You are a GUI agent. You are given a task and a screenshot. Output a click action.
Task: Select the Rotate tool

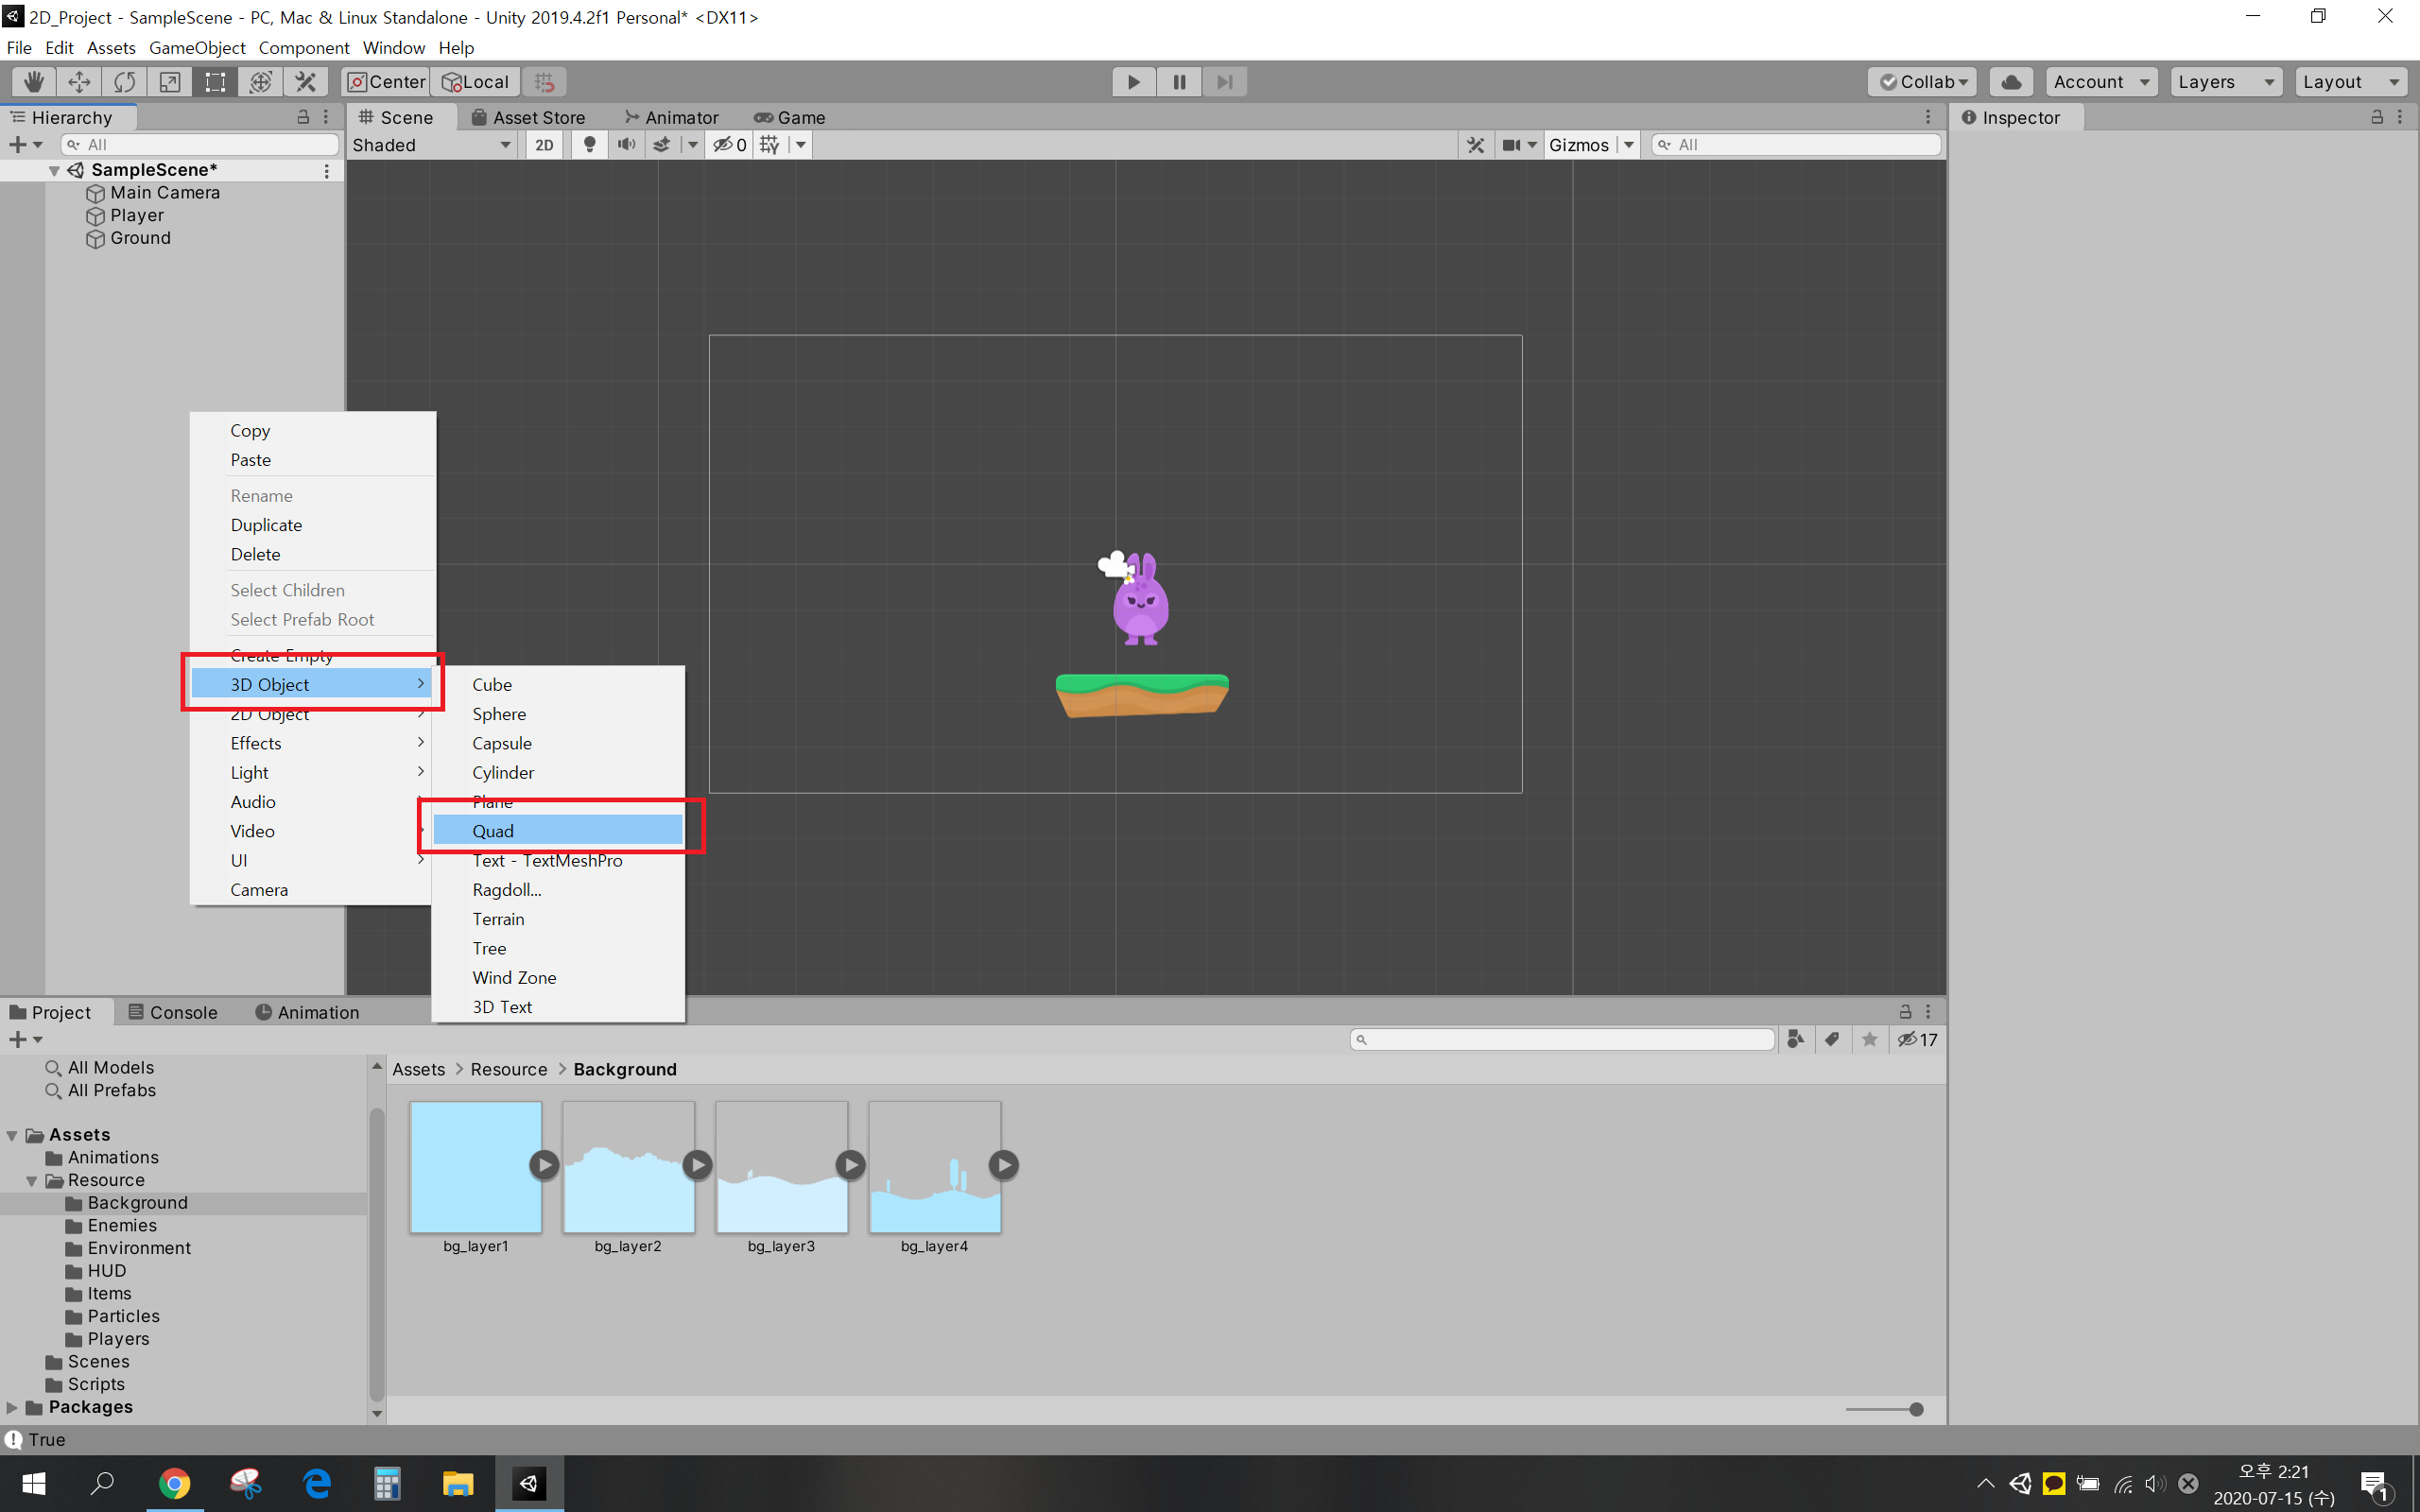pyautogui.click(x=124, y=82)
